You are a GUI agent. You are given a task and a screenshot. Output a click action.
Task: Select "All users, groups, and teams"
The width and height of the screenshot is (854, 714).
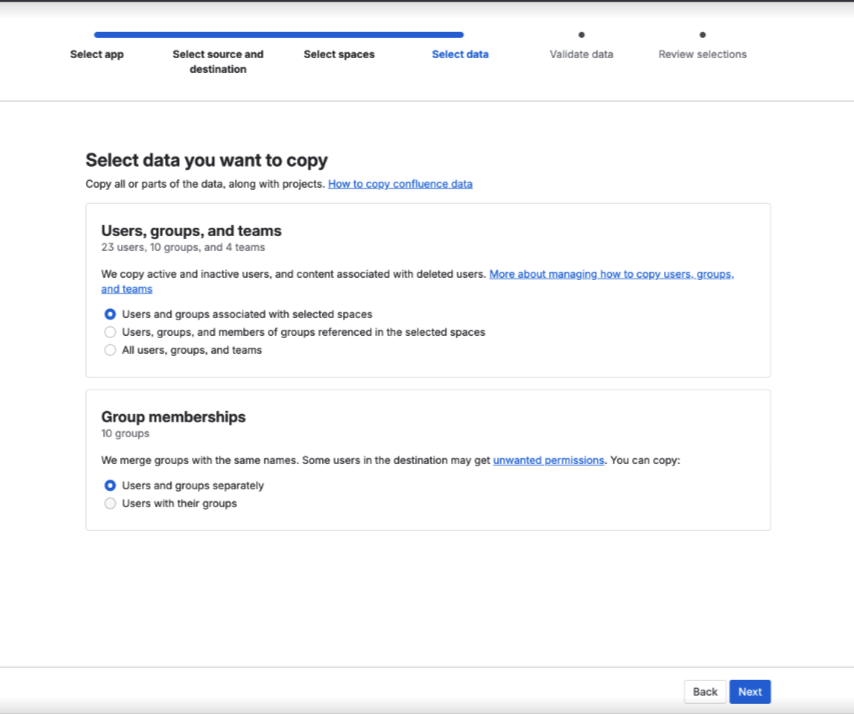point(110,350)
